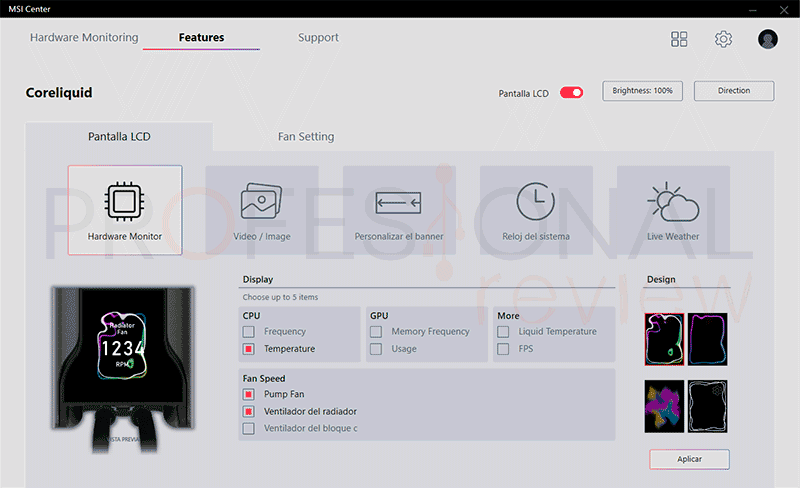Open the apps grid icon
The image size is (800, 488).
679,39
